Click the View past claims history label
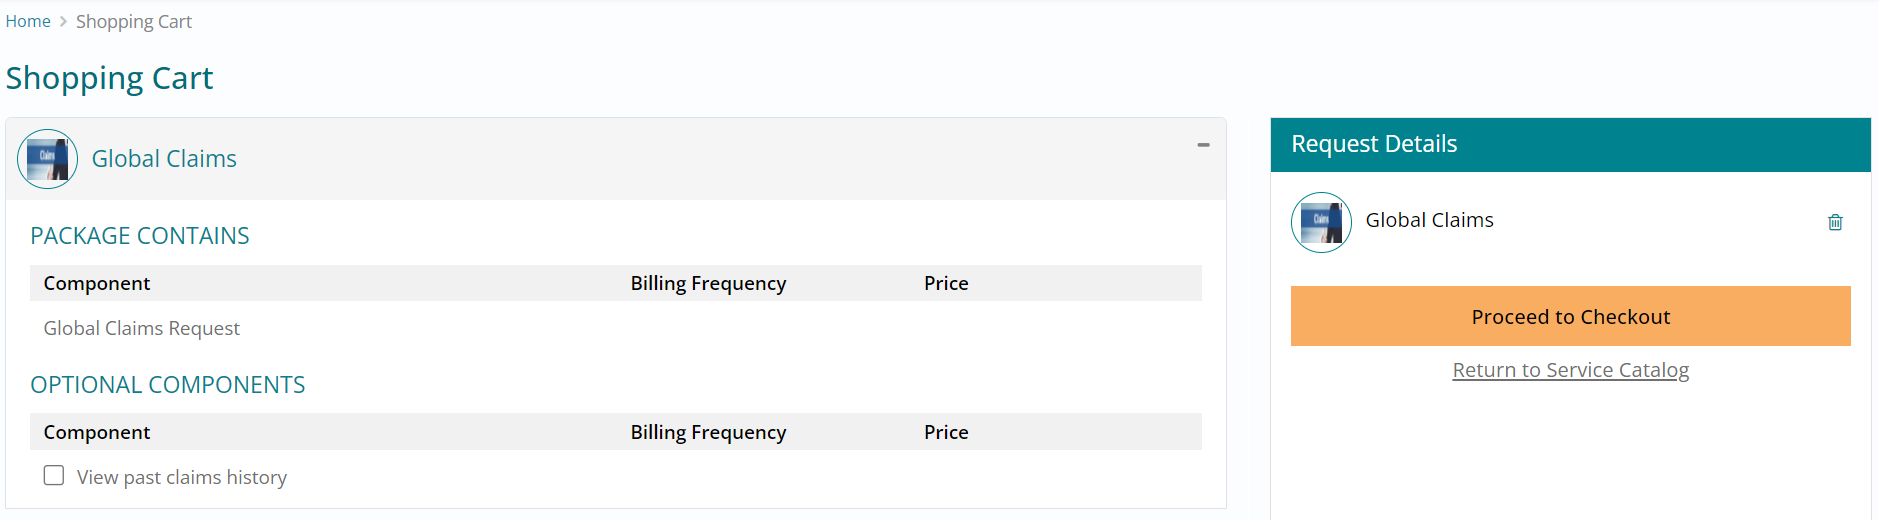This screenshot has height=520, width=1879. click(182, 477)
